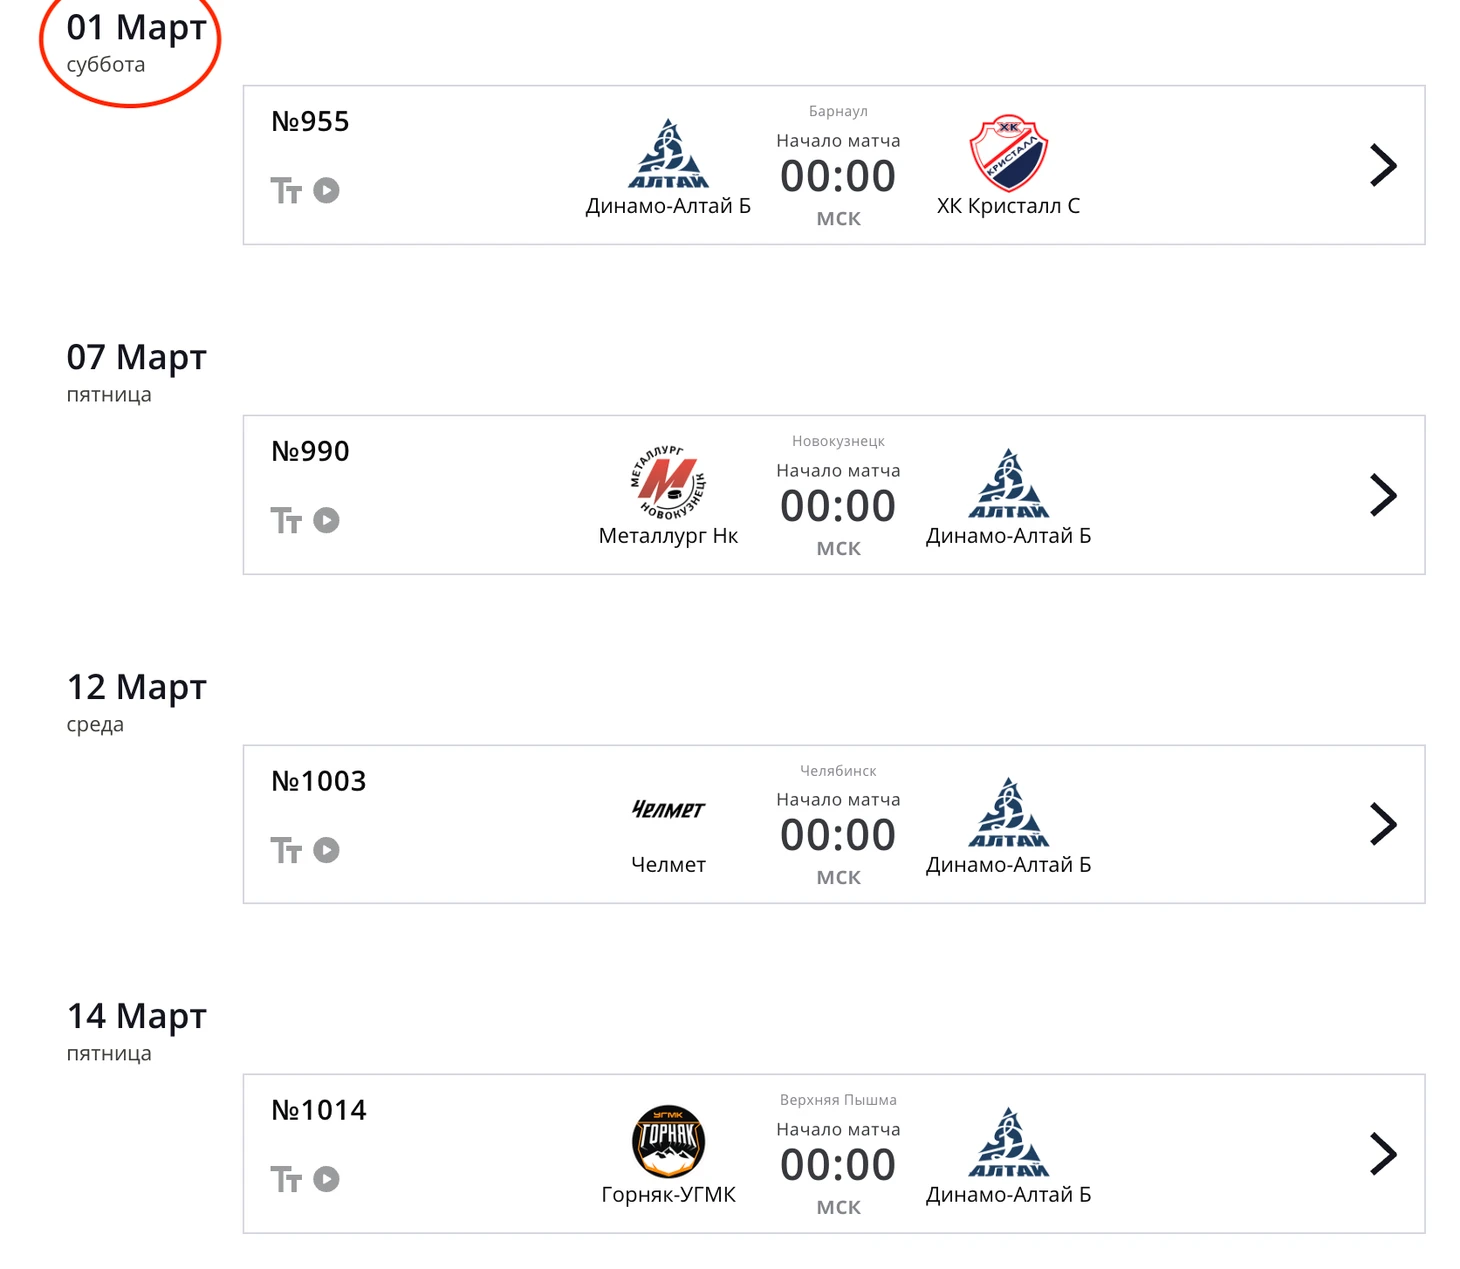Click the ХК Кристалл С team logo
Viewport: 1460px width, 1269px height.
click(x=1008, y=153)
